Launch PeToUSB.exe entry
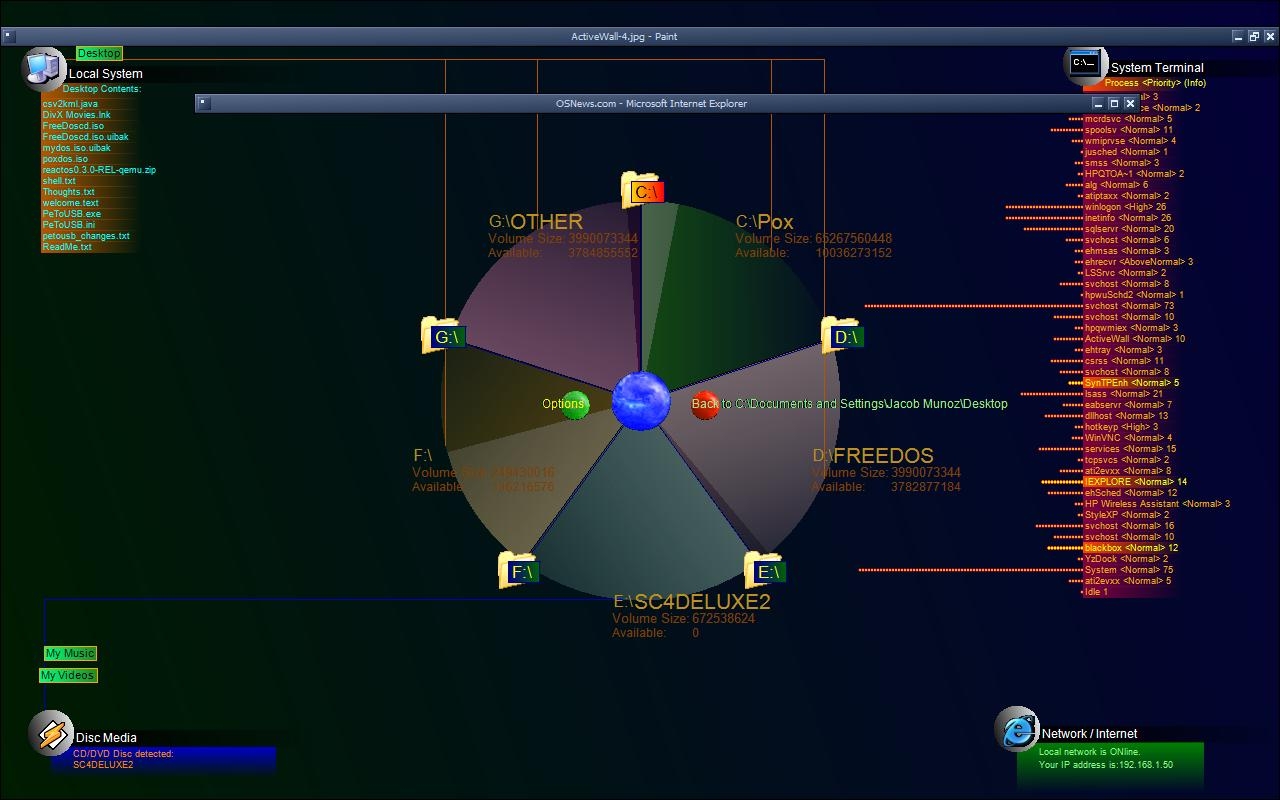The height and width of the screenshot is (800, 1280). (x=71, y=214)
